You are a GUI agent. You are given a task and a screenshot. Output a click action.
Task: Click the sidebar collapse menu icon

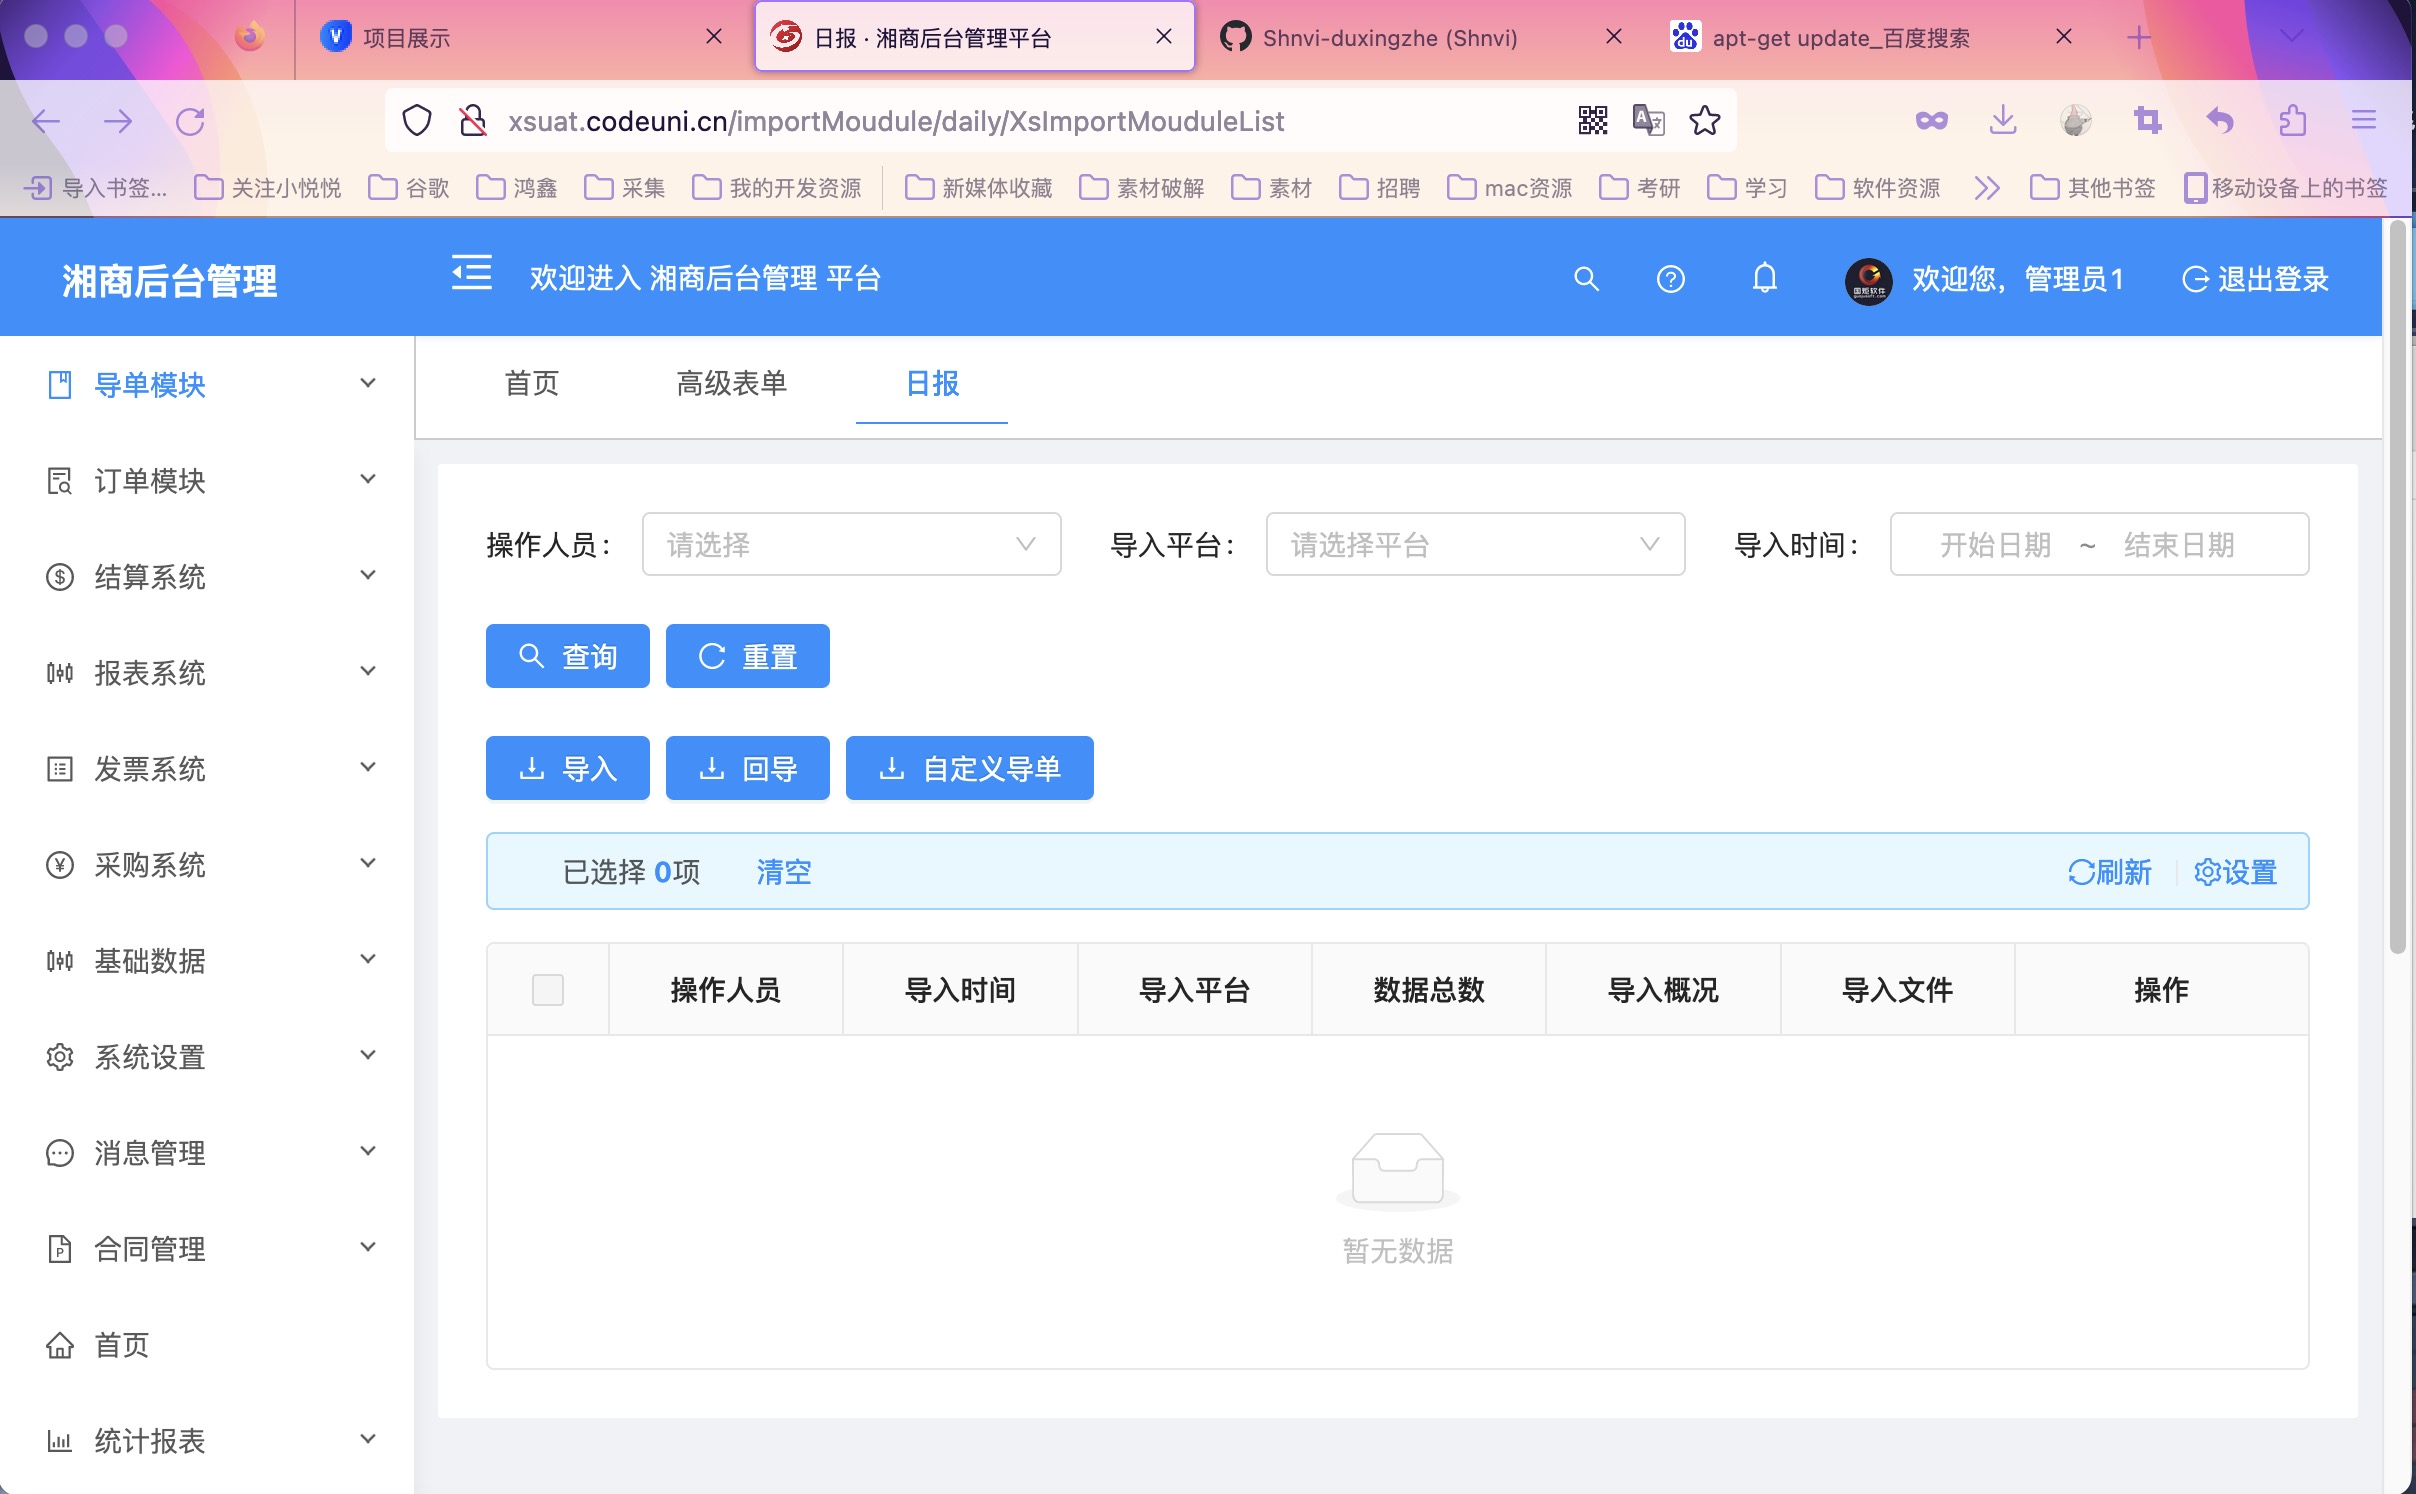471,273
